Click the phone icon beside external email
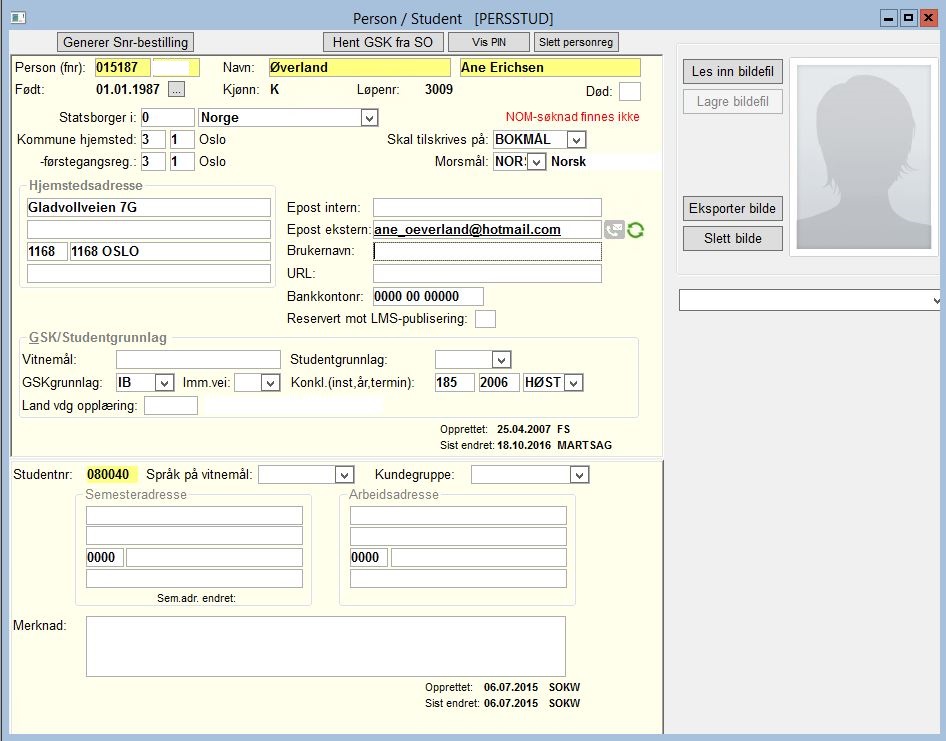The image size is (946, 741). tap(614, 230)
